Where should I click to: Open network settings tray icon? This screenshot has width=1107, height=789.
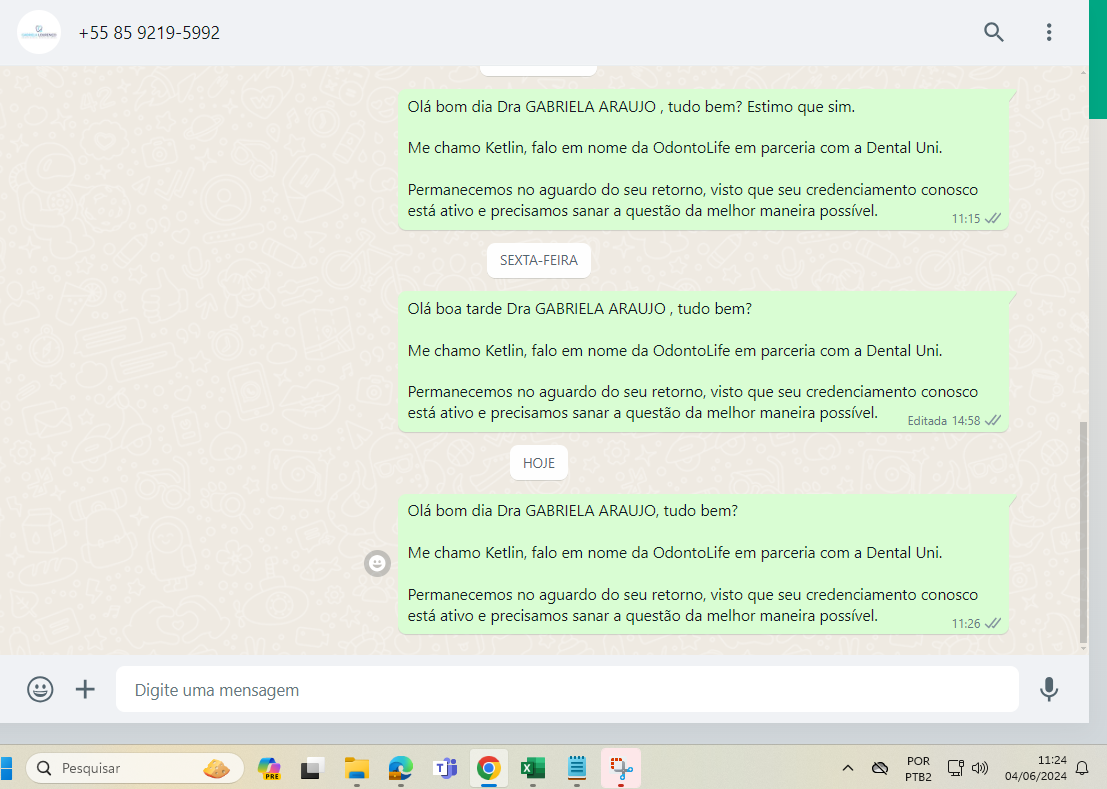tap(955, 768)
